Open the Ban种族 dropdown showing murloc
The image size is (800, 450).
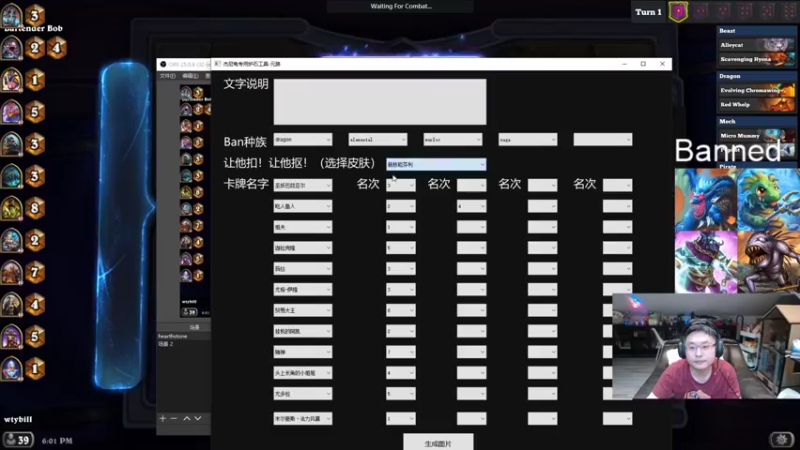[453, 139]
